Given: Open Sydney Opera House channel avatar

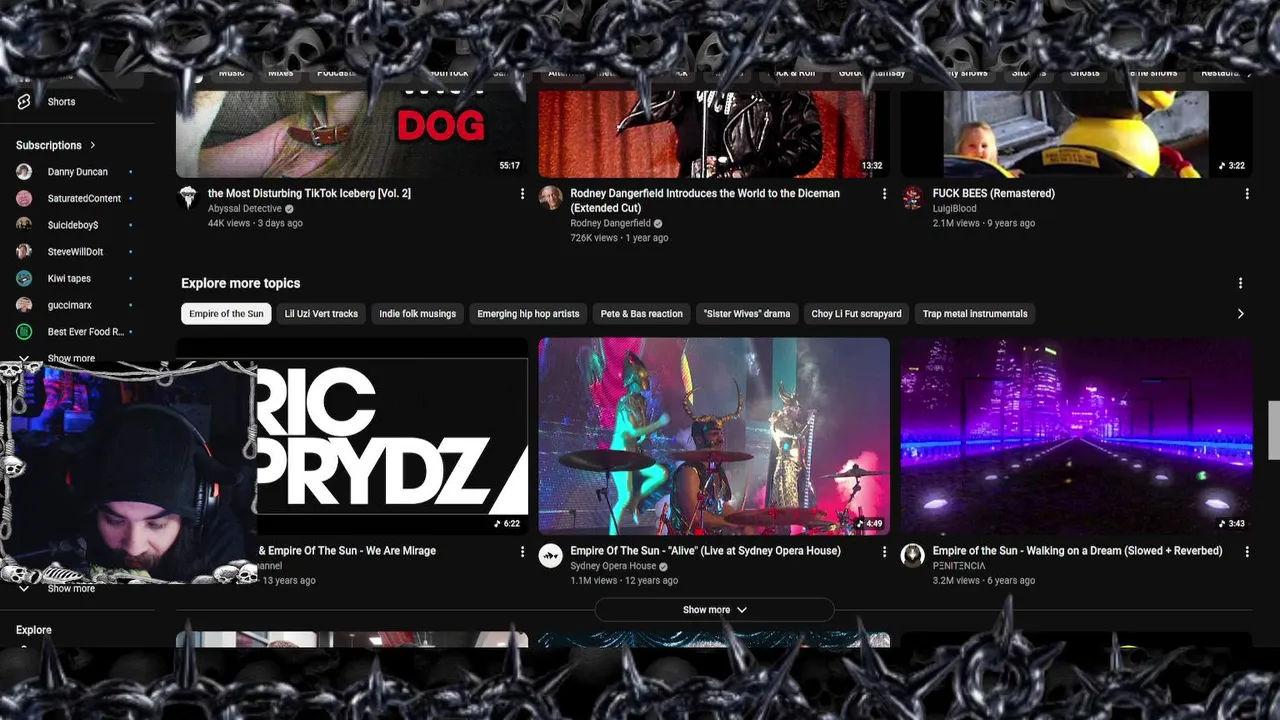Looking at the screenshot, I should (551, 555).
